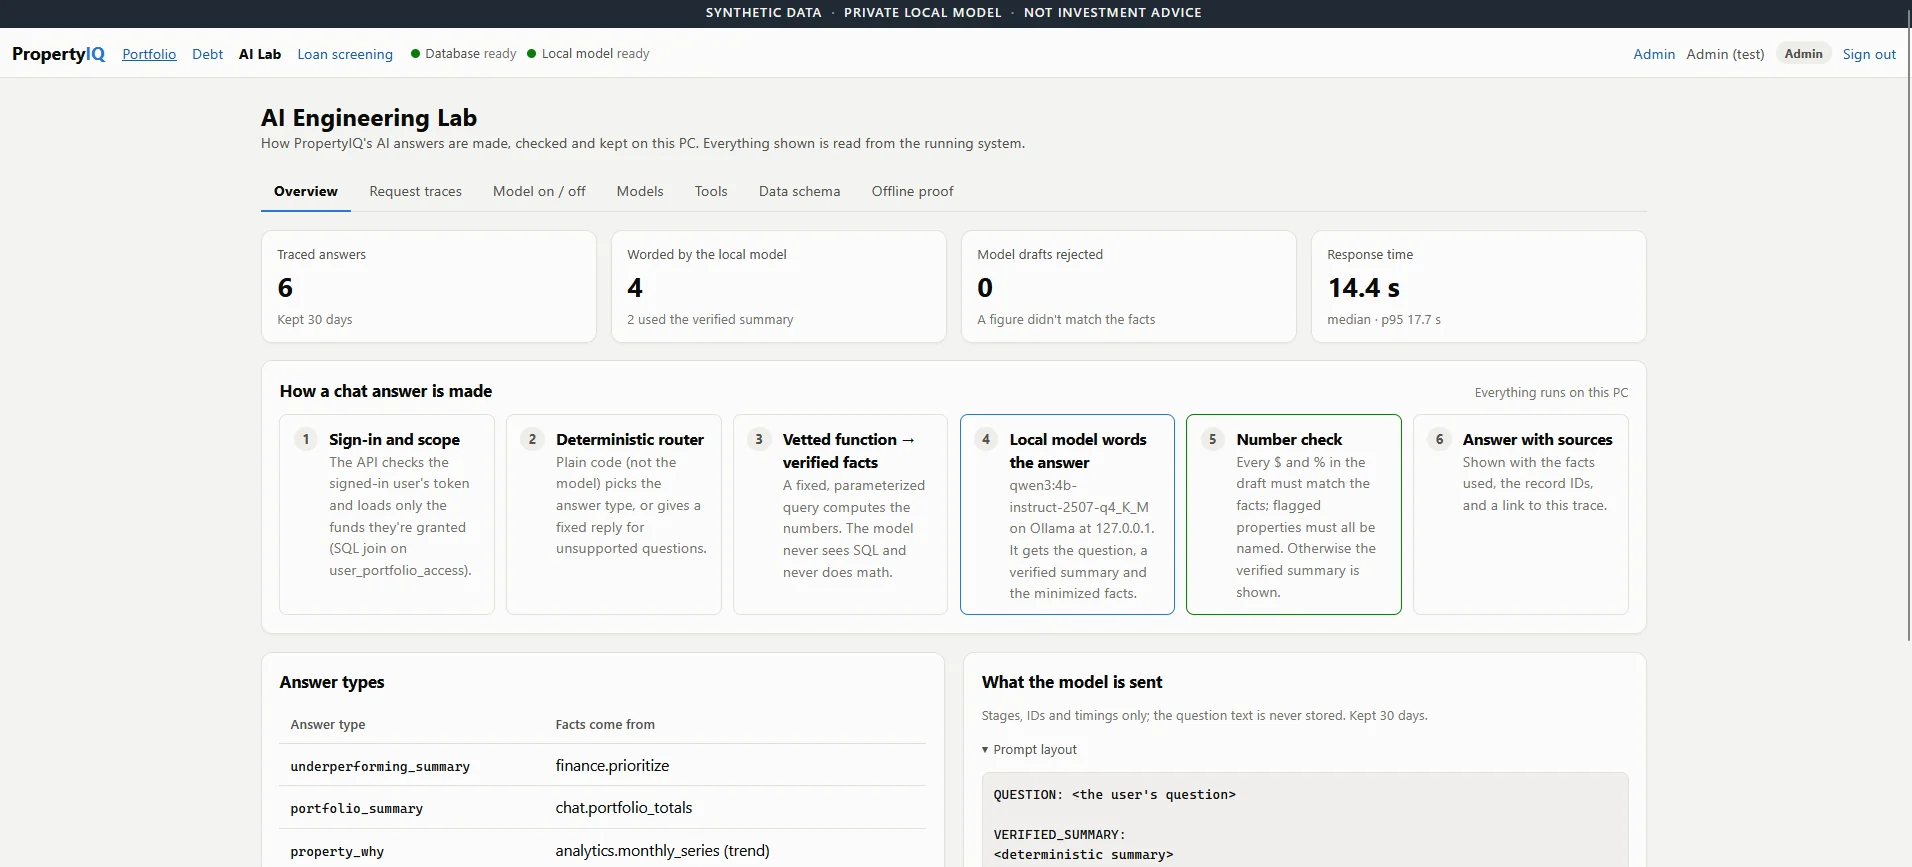Click the 'Facts come from' column header
Viewport: 1912px width, 867px height.
click(605, 724)
